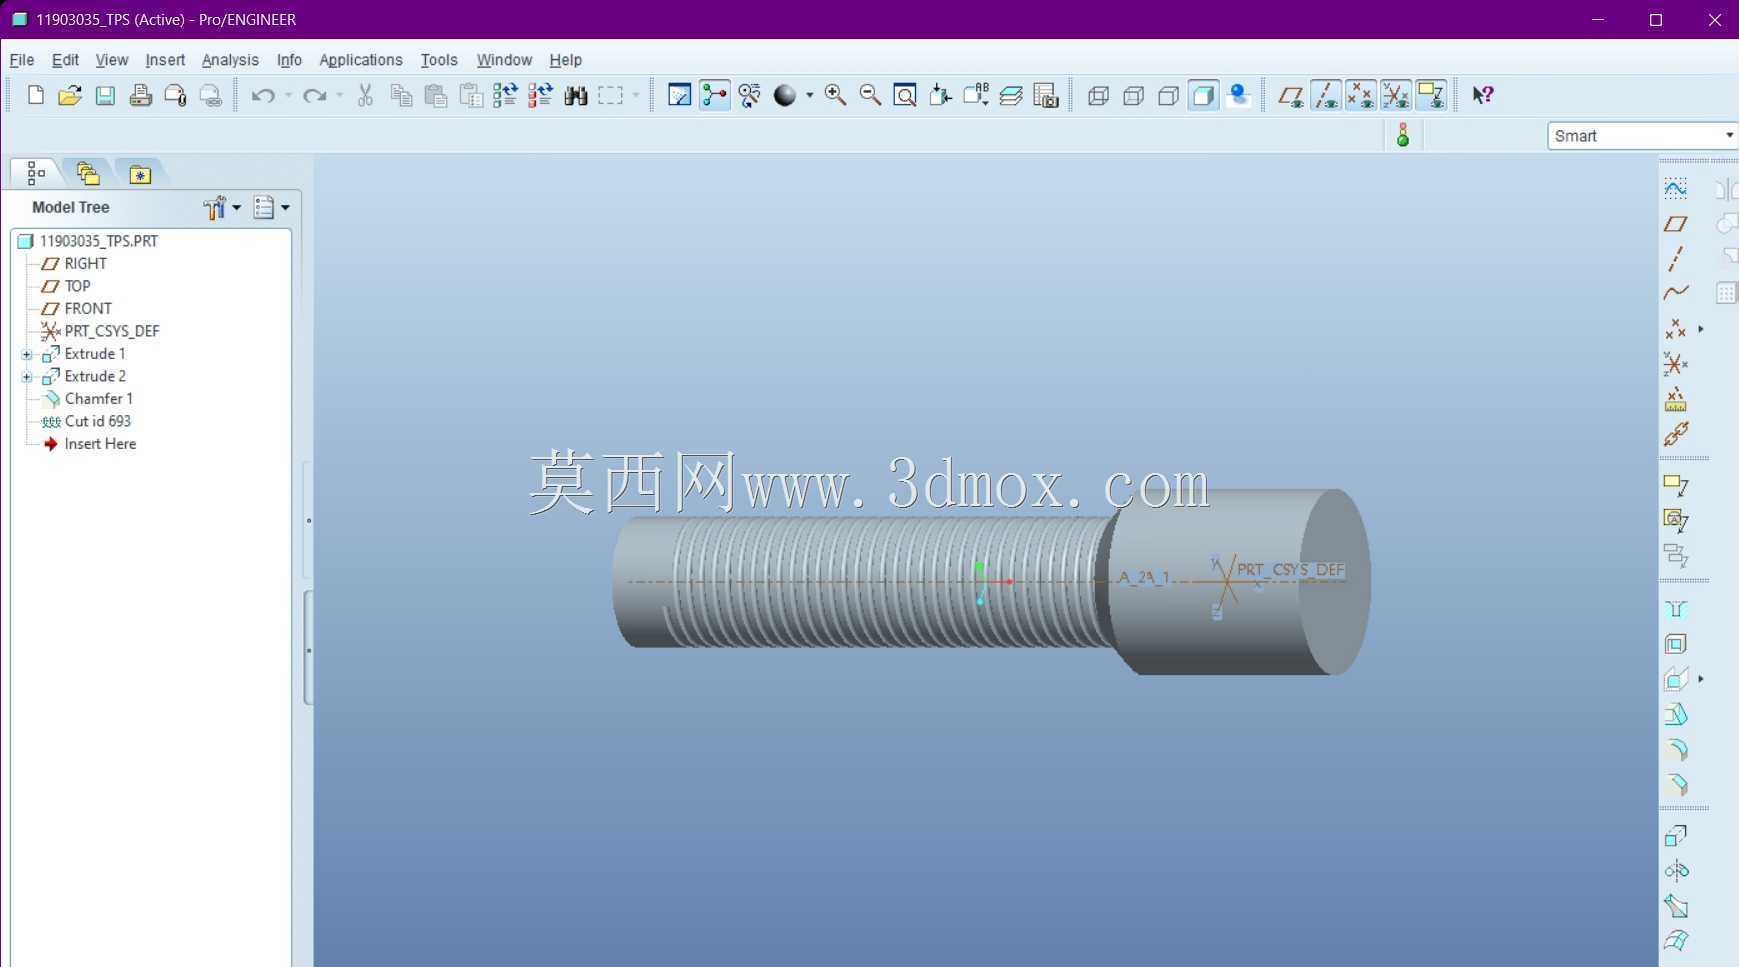1739x967 pixels.
Task: Select the Draft tool
Action: 1676,714
